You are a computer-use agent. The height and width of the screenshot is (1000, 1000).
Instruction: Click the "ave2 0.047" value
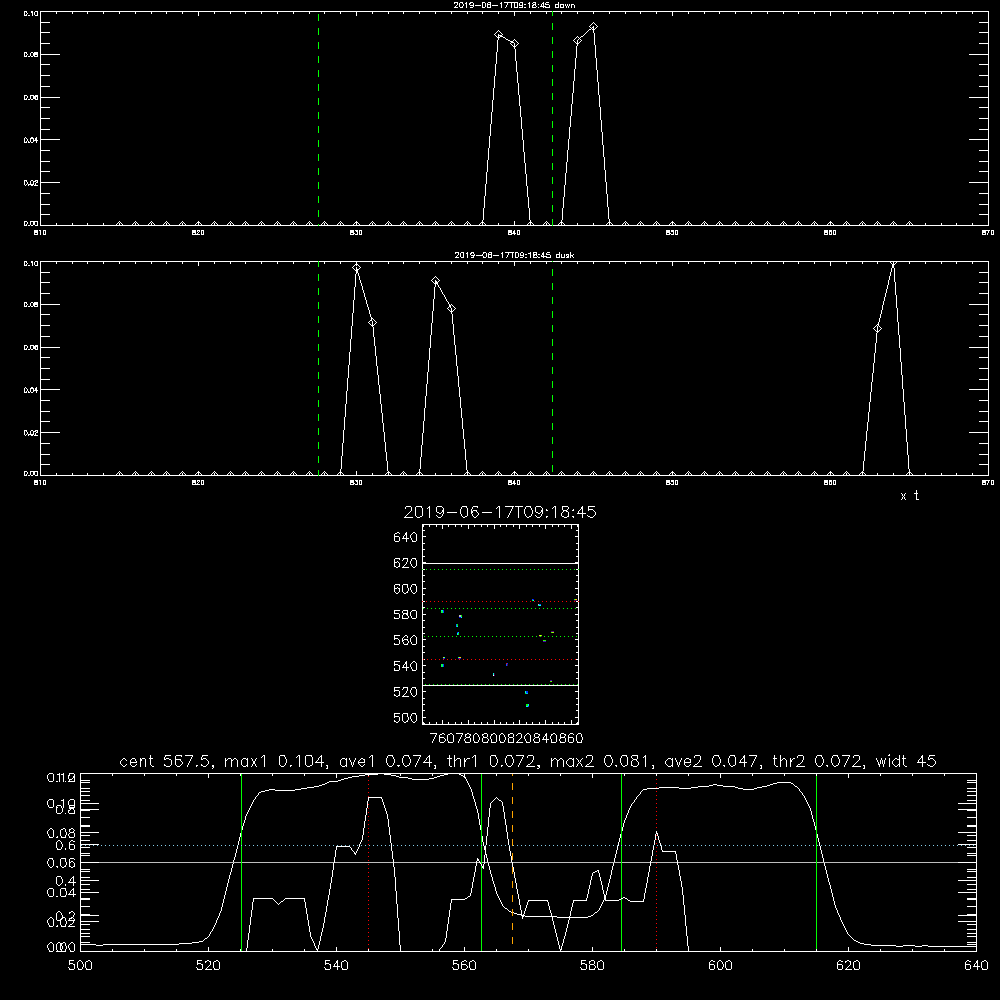tap(712, 761)
